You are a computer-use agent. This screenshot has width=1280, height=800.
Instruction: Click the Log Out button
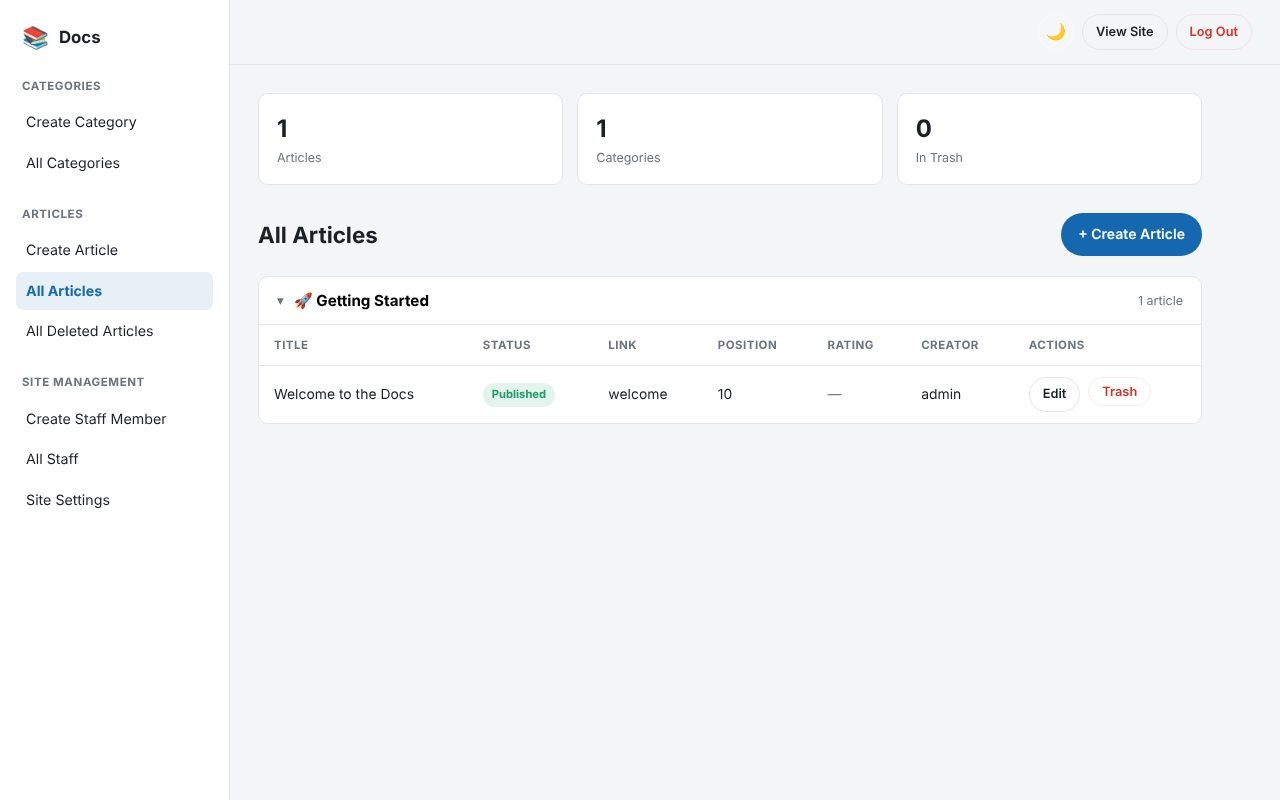click(1213, 32)
